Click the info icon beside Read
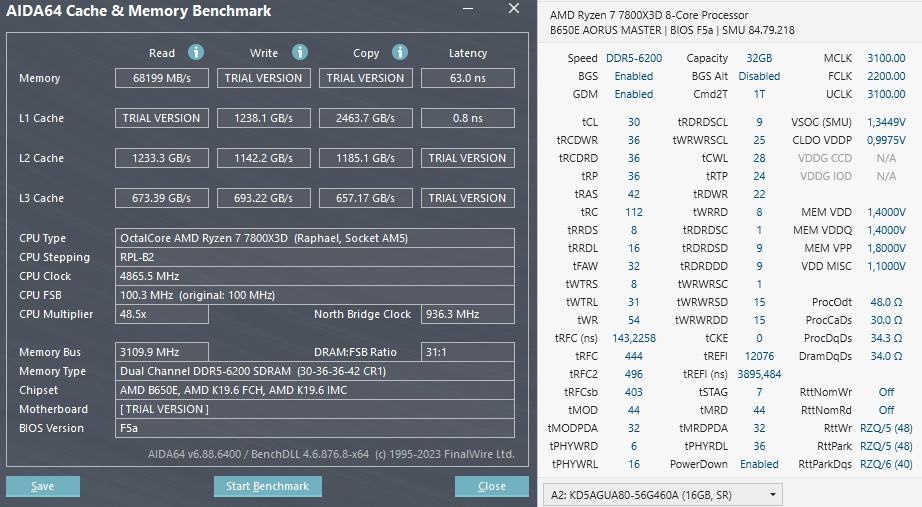 click(x=196, y=52)
